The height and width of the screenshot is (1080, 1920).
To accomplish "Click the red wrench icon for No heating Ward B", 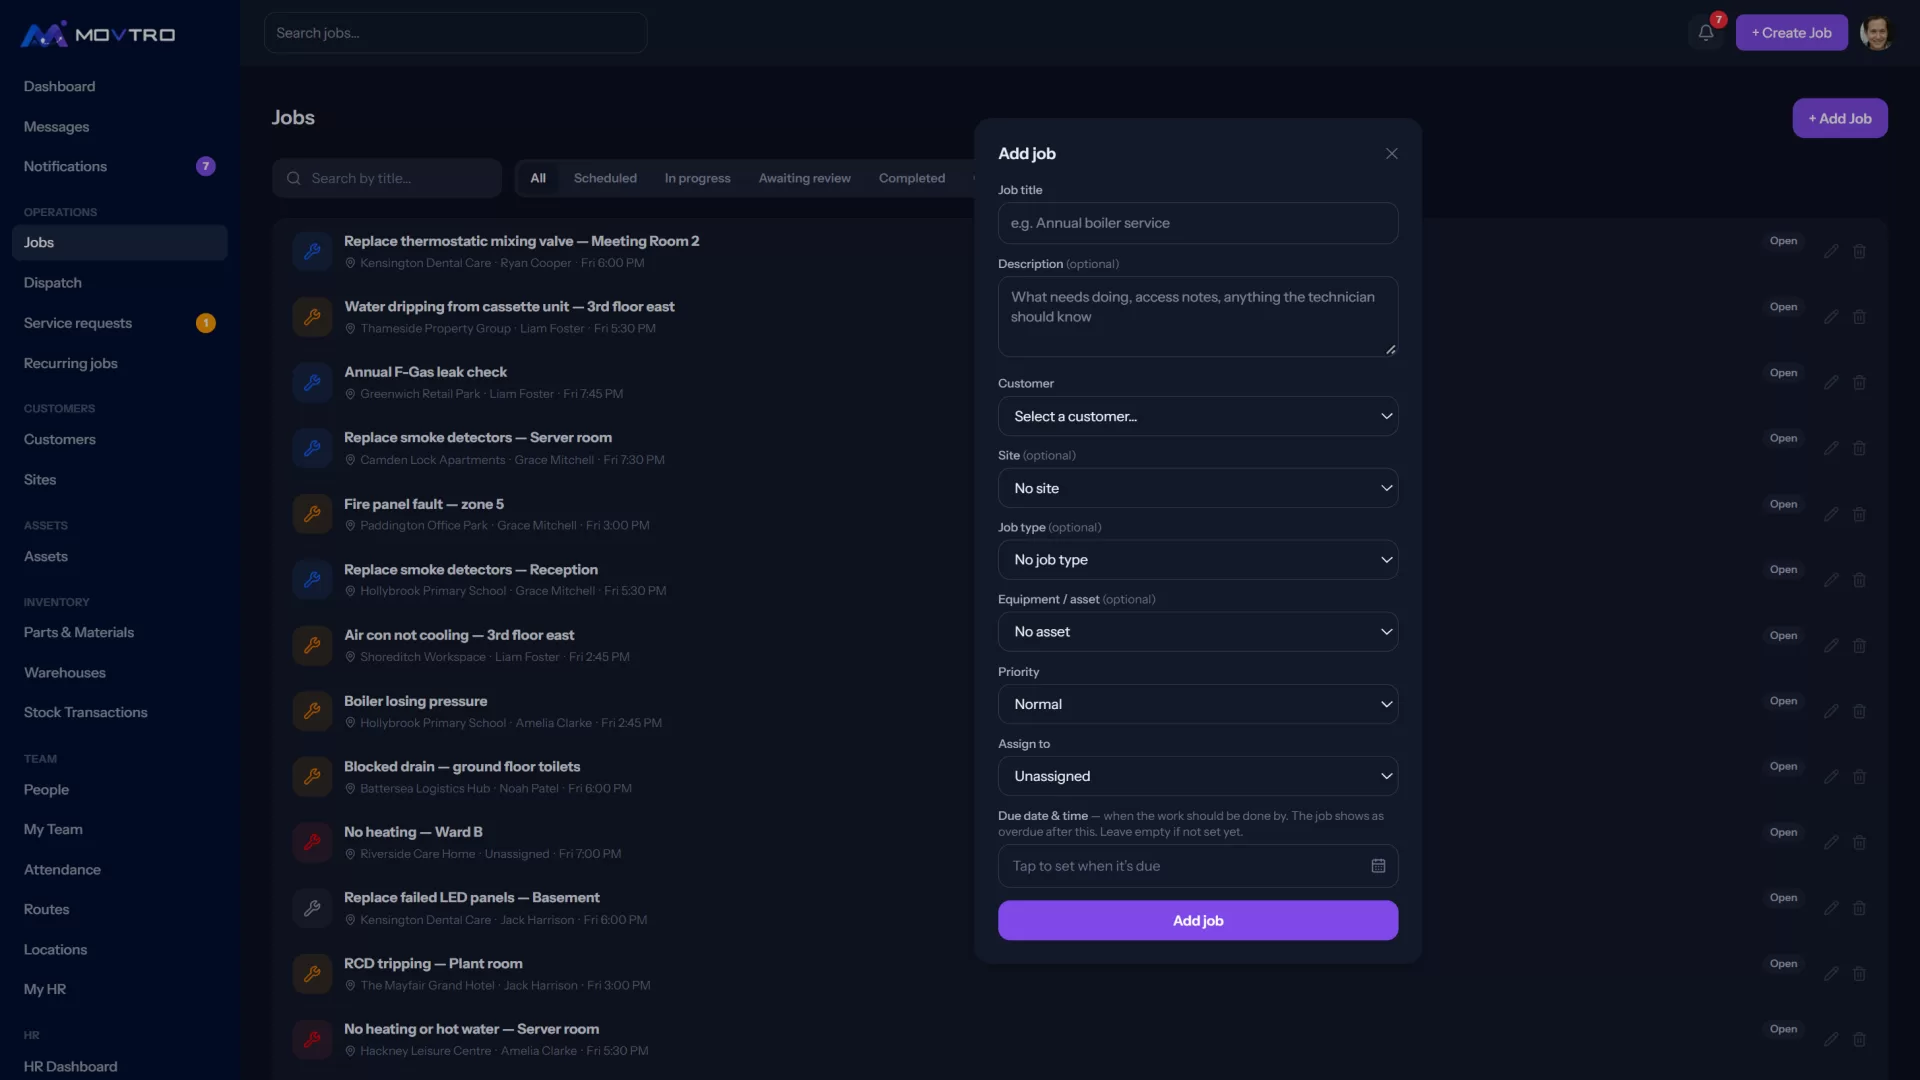I will tap(312, 842).
